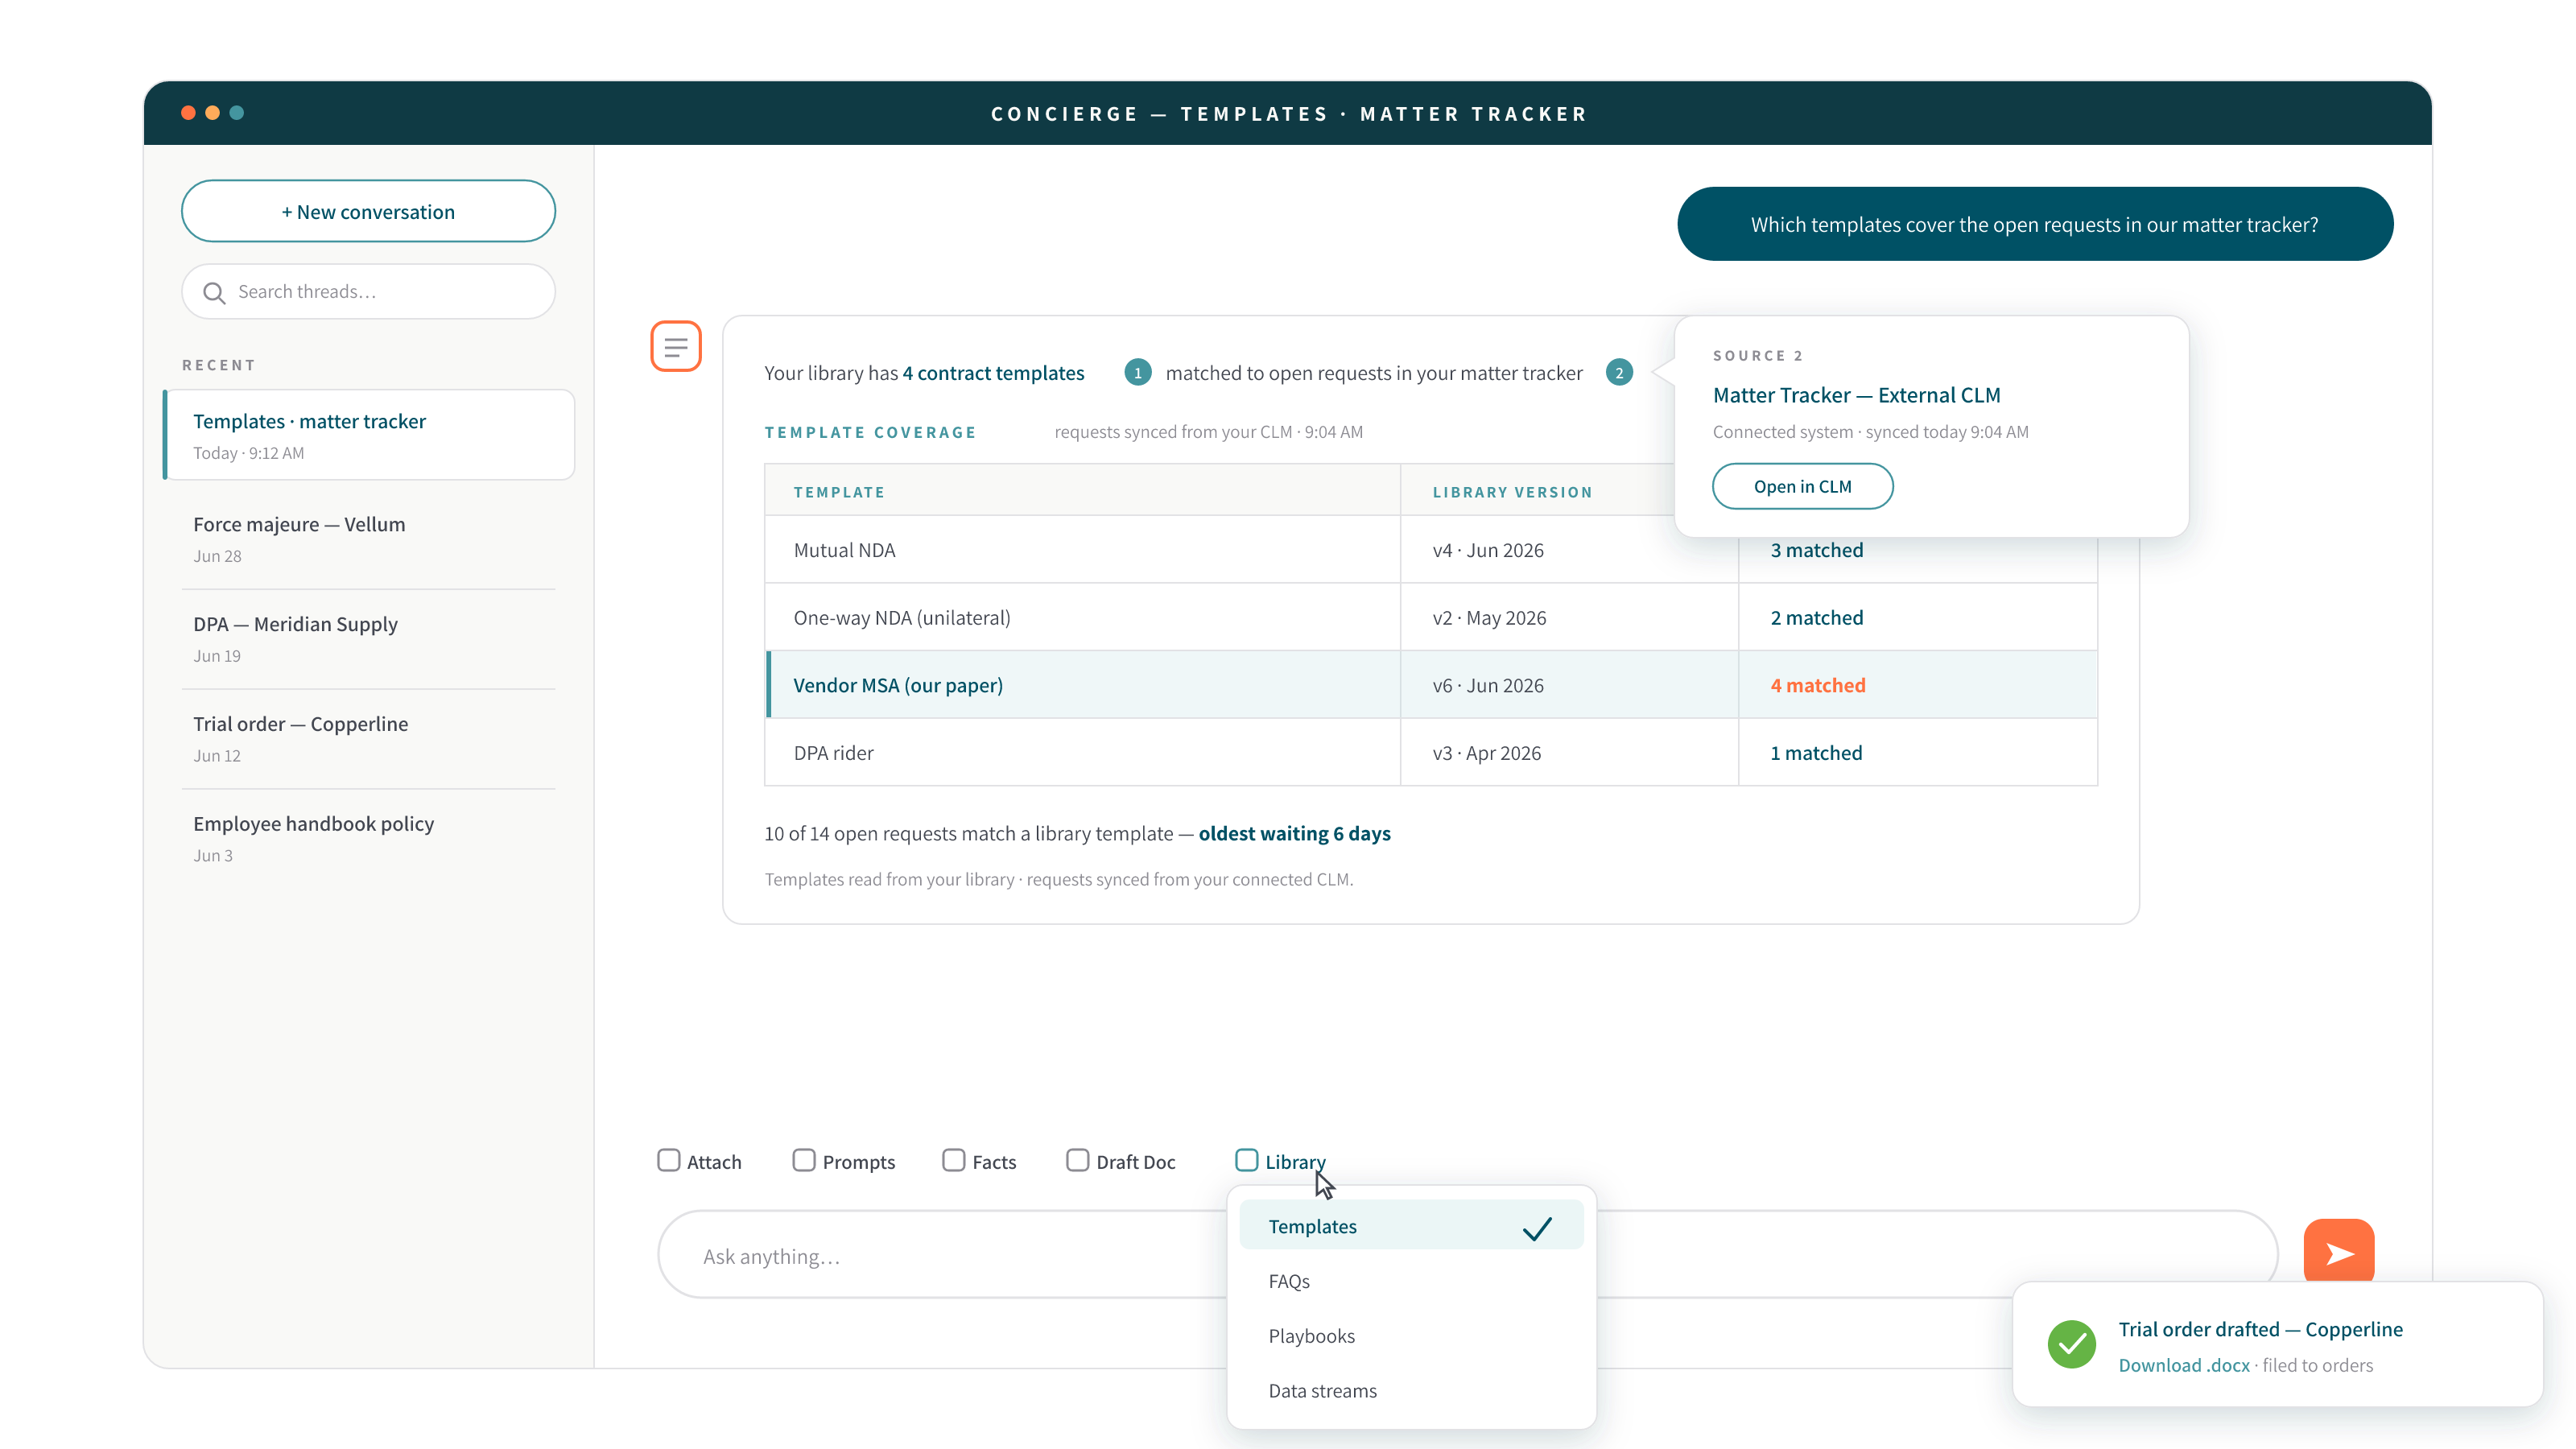Click the orange send arrow button
The height and width of the screenshot is (1449, 2576).
click(x=2338, y=1252)
